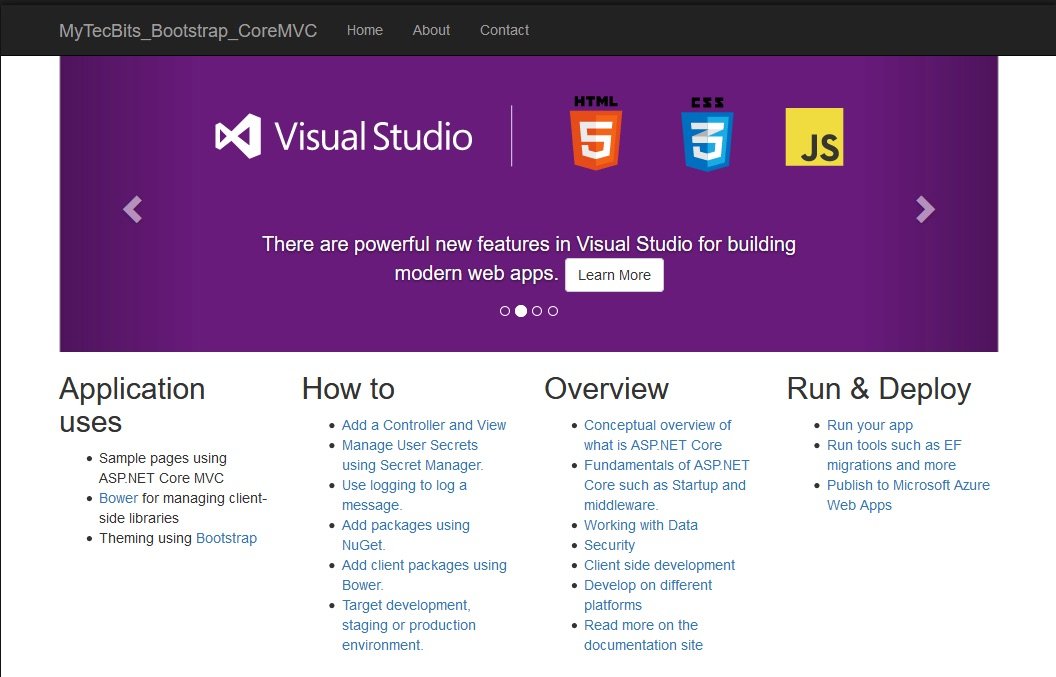This screenshot has width=1056, height=677.
Task: Open Develop on different platforms link
Action: (x=648, y=595)
